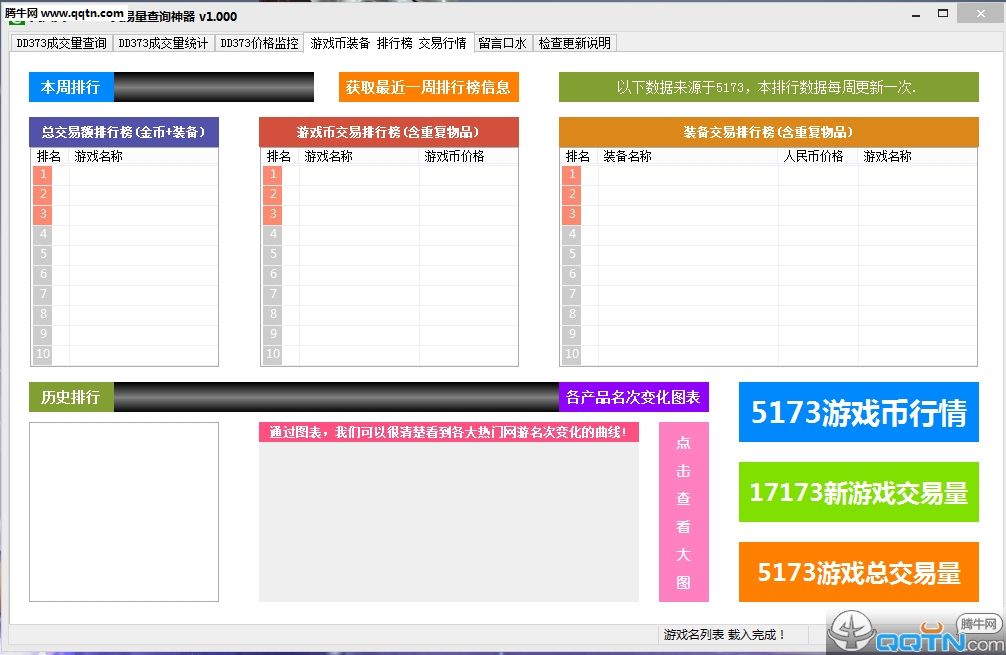Close the application window
1006x655 pixels.
click(981, 13)
